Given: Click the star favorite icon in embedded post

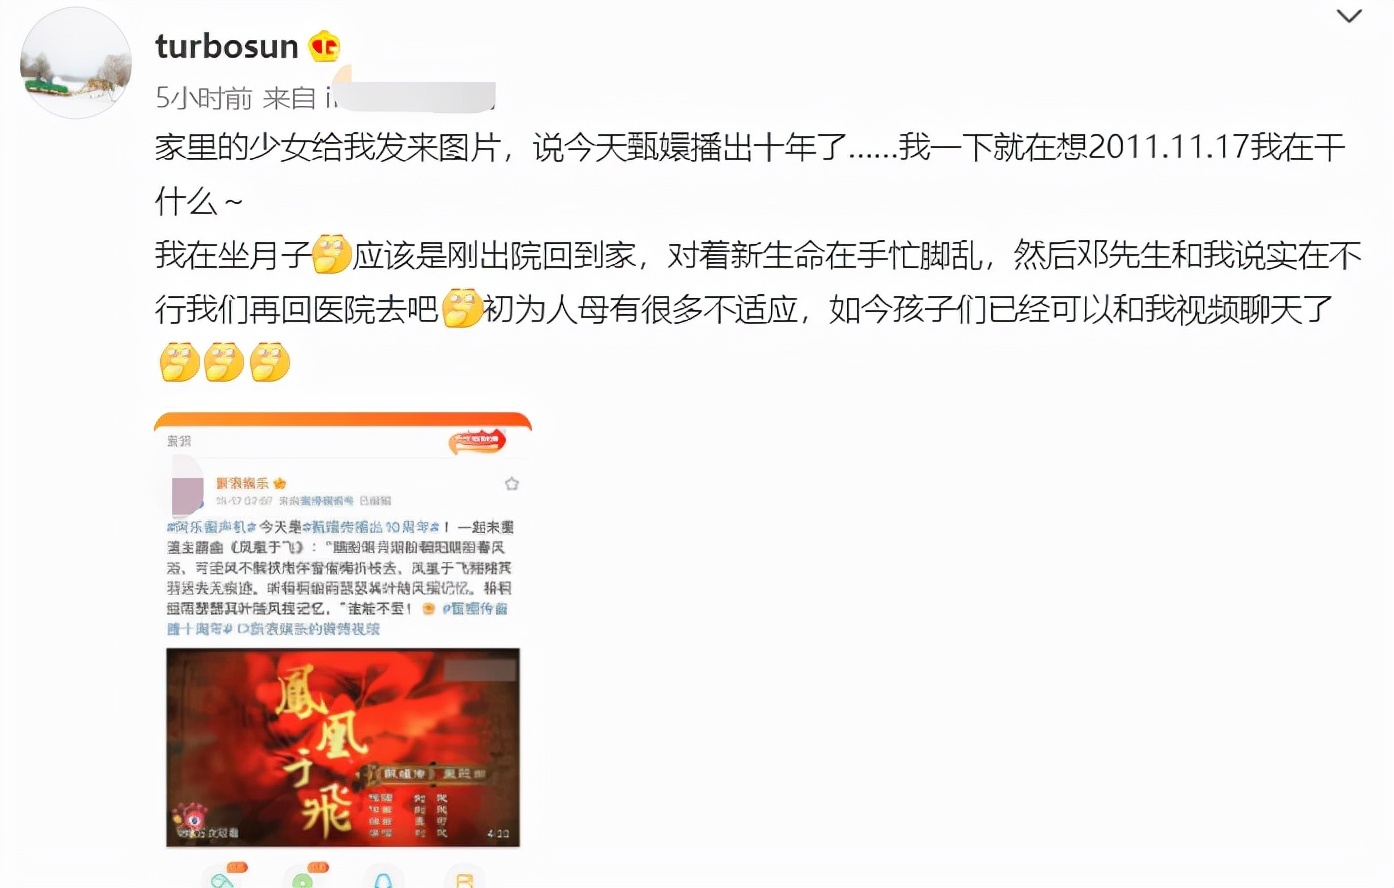Looking at the screenshot, I should [512, 484].
